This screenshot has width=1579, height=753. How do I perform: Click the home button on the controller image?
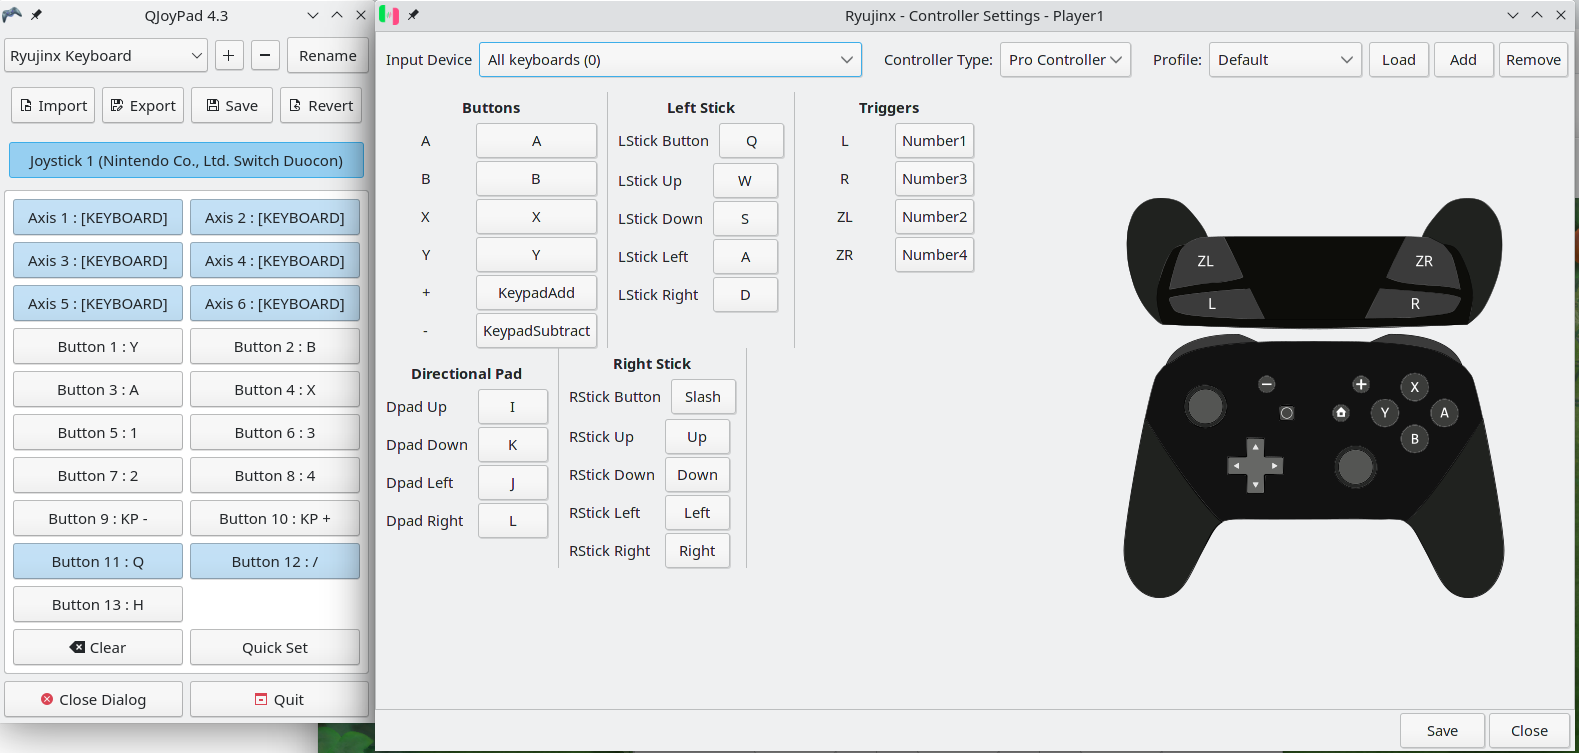[1341, 413]
